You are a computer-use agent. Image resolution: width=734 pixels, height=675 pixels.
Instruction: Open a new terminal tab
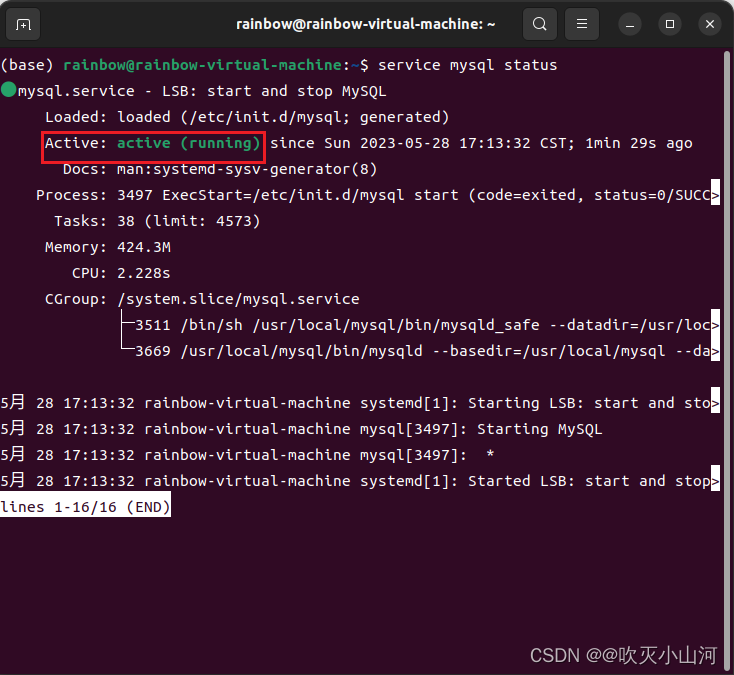point(23,24)
